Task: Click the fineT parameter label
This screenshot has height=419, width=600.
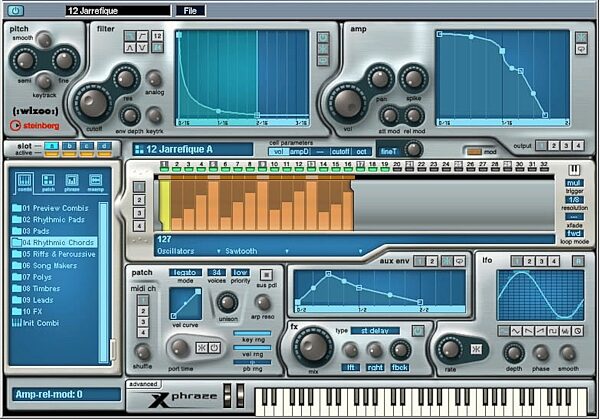Action: coord(388,152)
